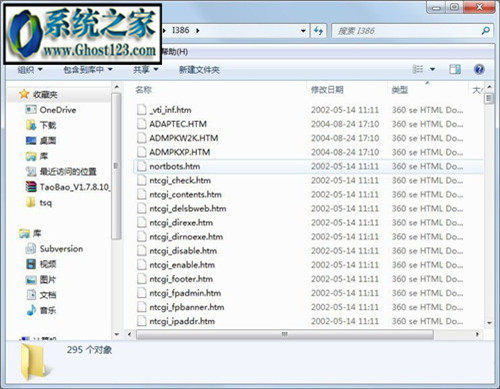Click the file list scroll-down arrow
This screenshot has height=389, width=500.
point(489,323)
